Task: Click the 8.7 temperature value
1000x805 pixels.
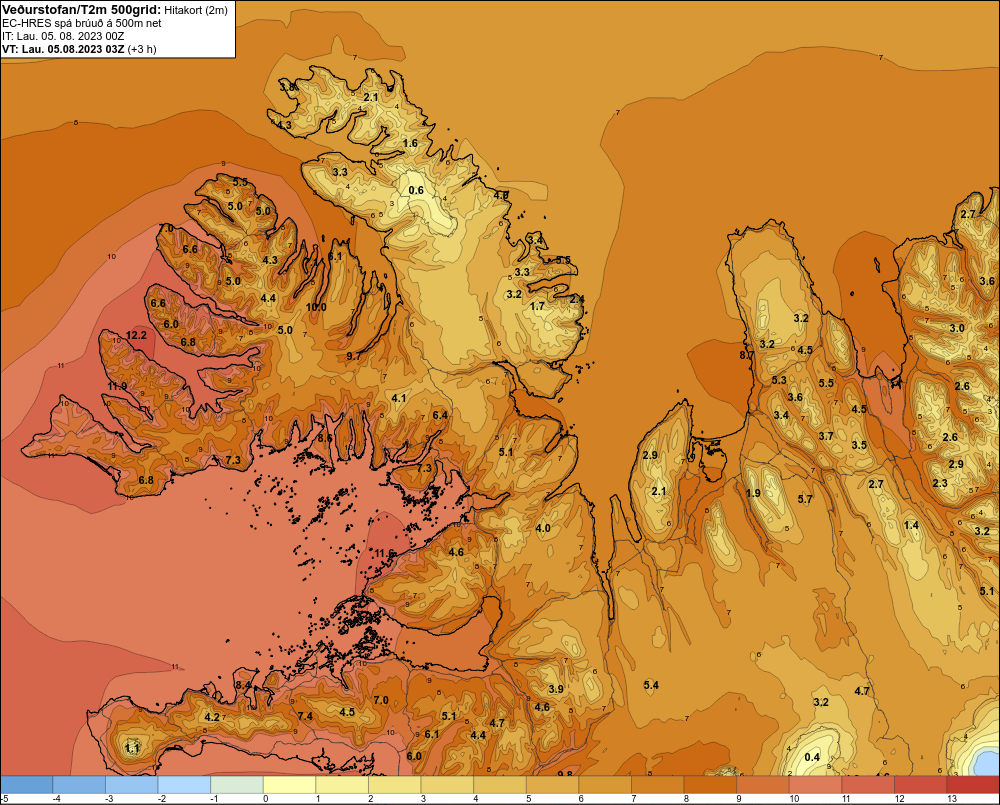Action: 747,355
